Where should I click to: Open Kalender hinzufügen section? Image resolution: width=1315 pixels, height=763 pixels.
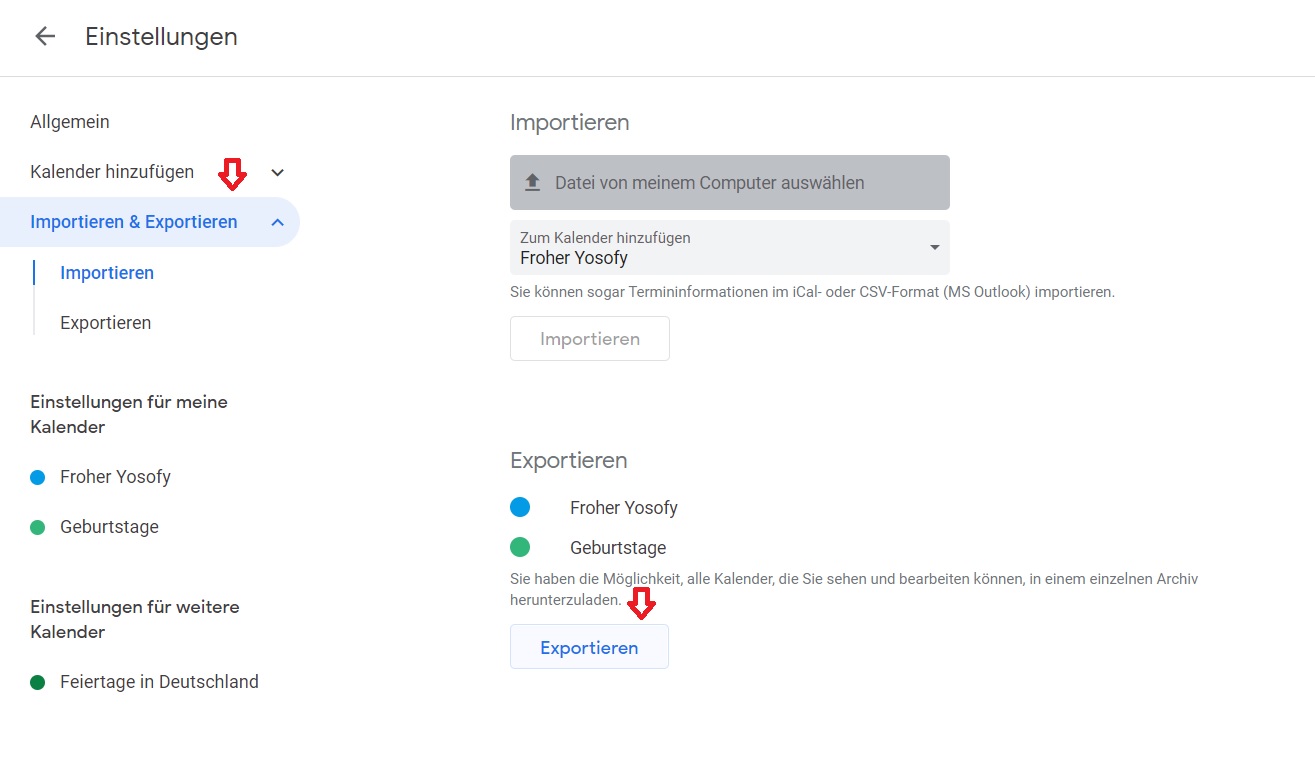[112, 172]
